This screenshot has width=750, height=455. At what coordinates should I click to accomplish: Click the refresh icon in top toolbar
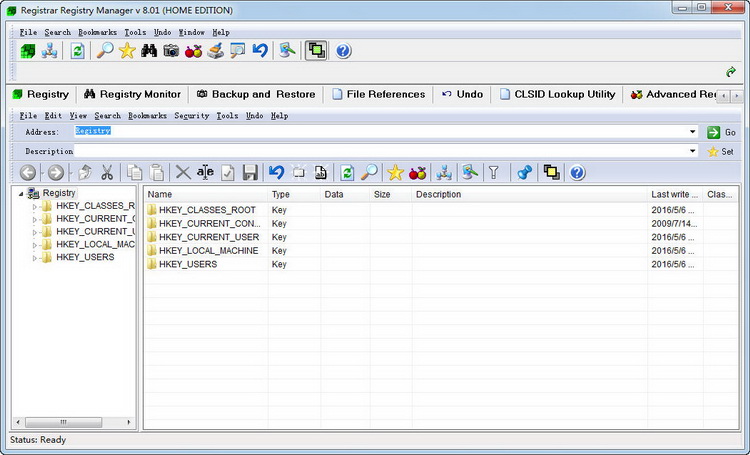[x=77, y=51]
